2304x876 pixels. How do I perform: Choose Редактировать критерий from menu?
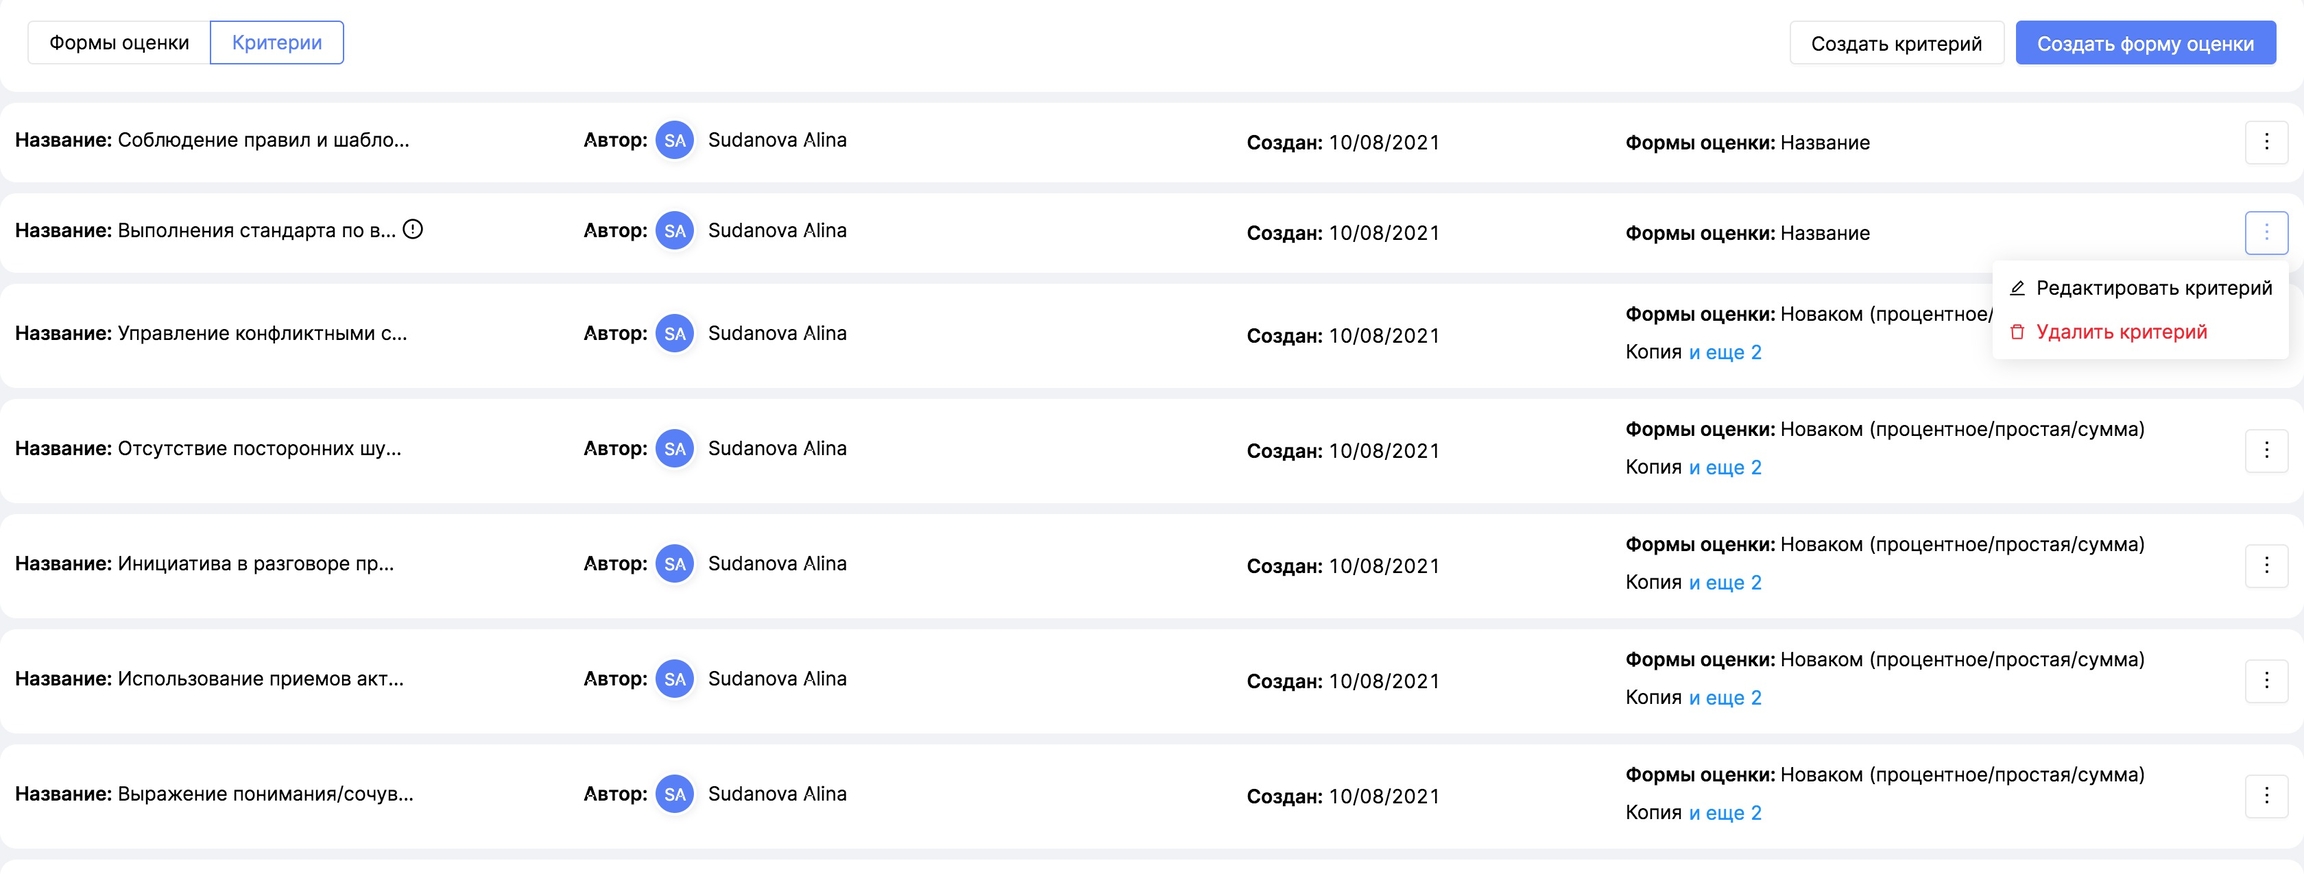(2153, 288)
